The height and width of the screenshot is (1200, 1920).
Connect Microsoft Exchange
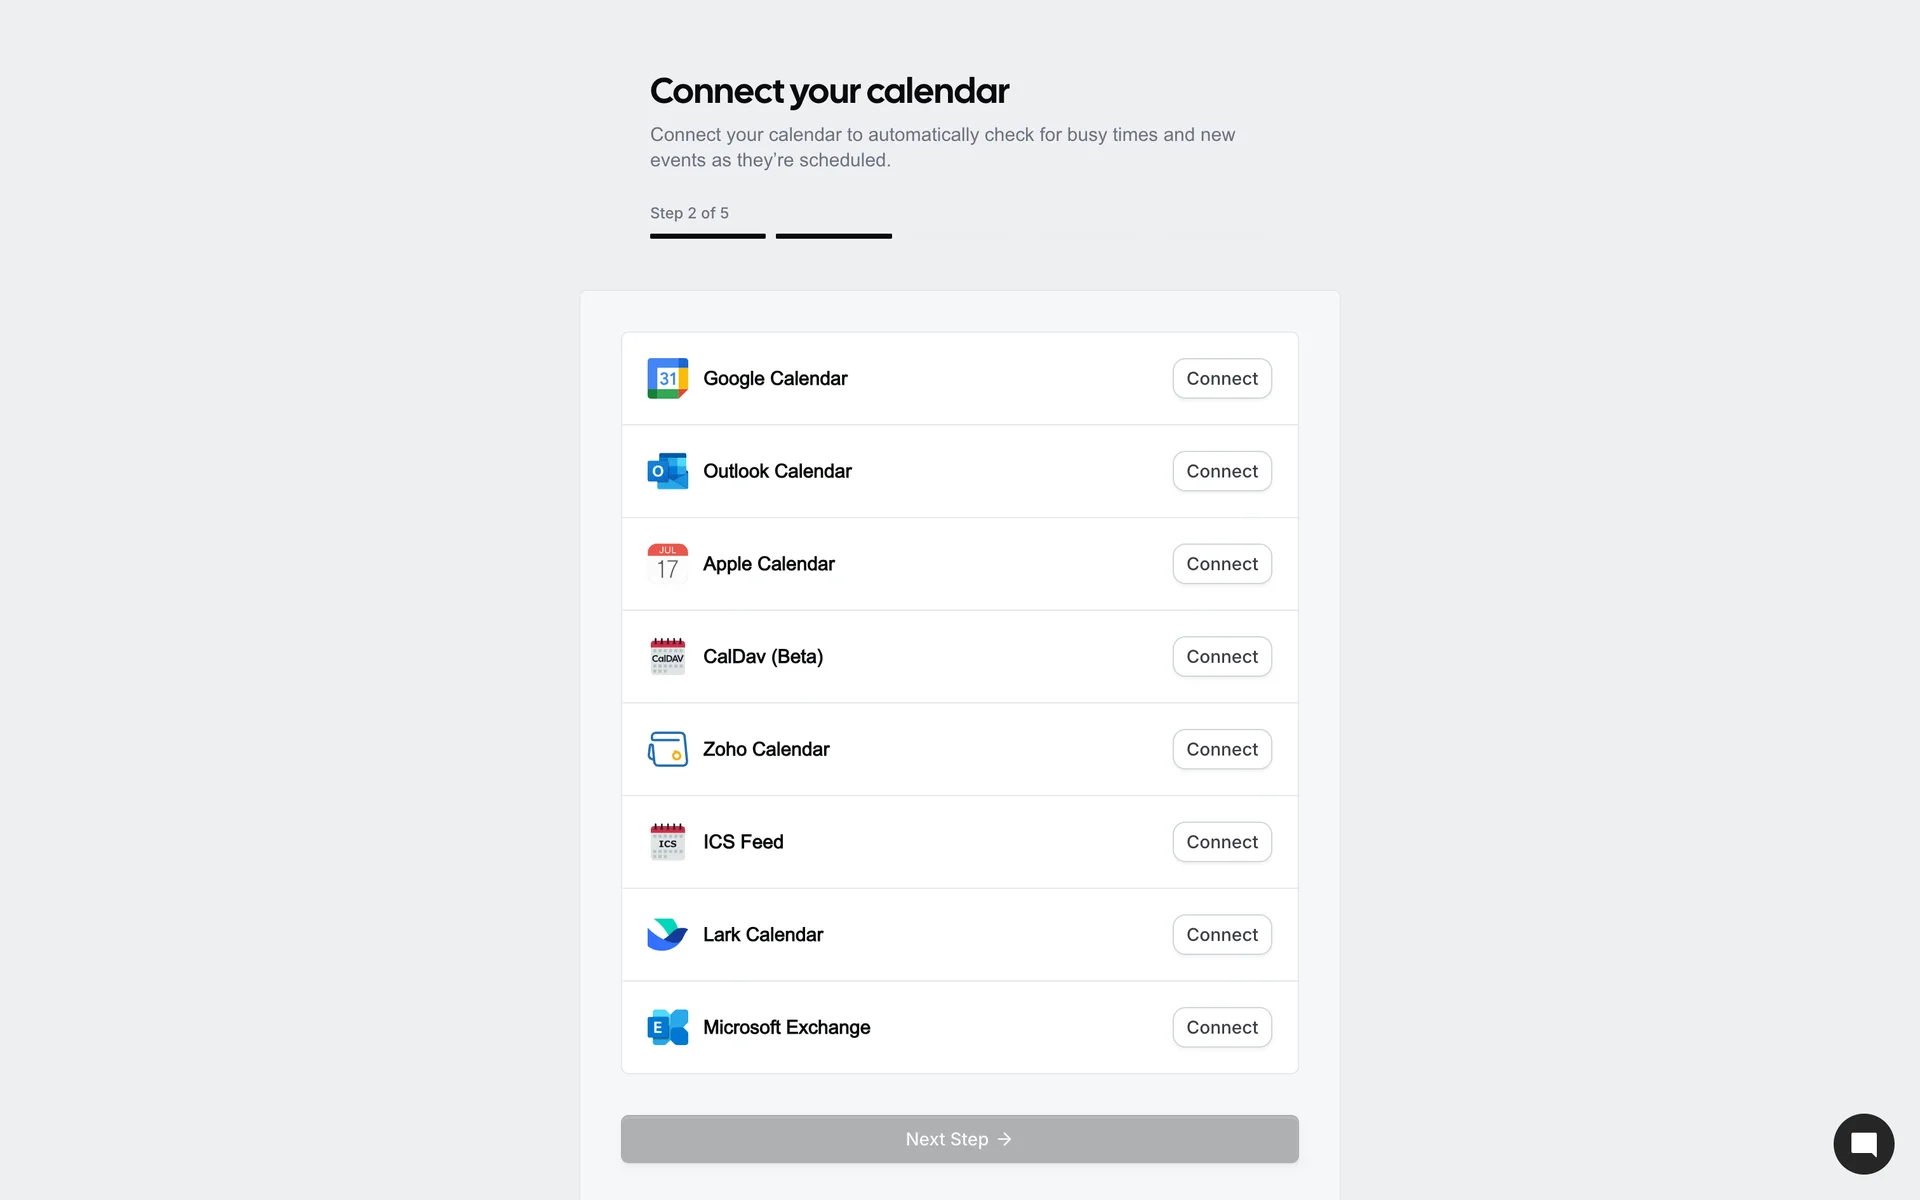pyautogui.click(x=1222, y=1027)
